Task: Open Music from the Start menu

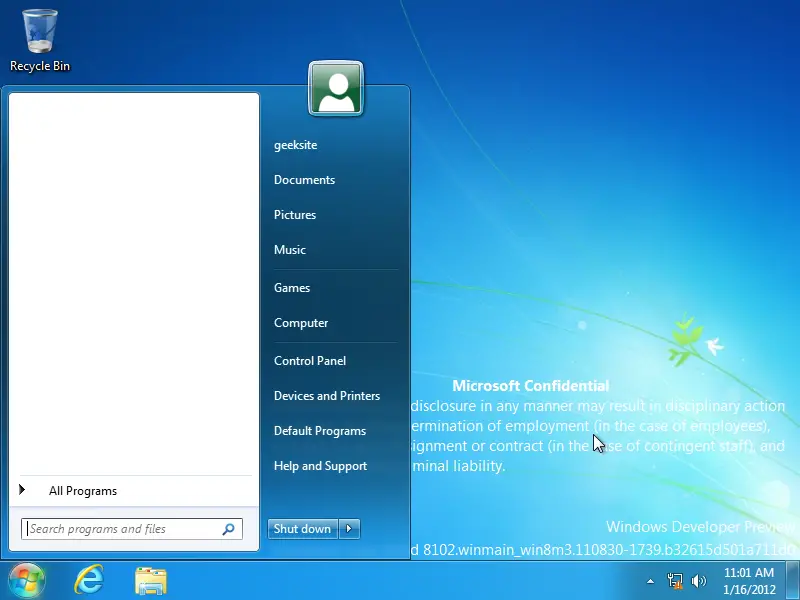Action: [x=290, y=249]
